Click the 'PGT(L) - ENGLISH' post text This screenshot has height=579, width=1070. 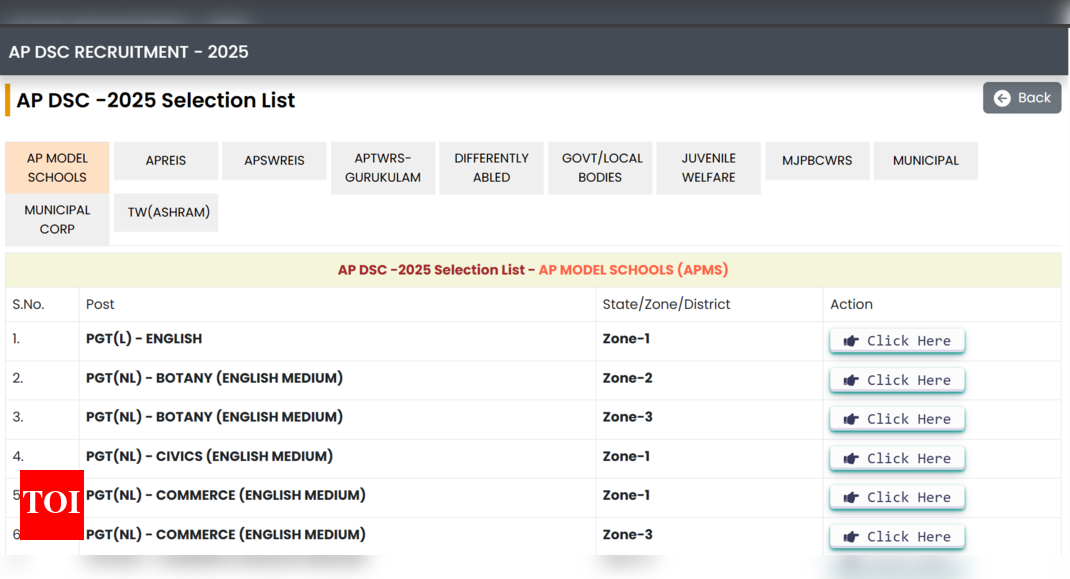pos(144,339)
